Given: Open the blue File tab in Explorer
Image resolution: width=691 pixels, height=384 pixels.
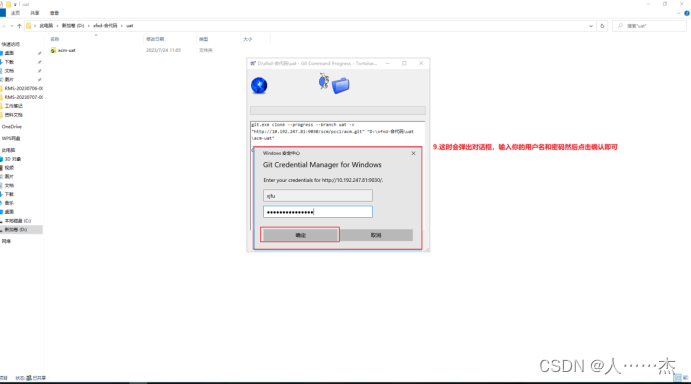Looking at the screenshot, I should 3,13.
